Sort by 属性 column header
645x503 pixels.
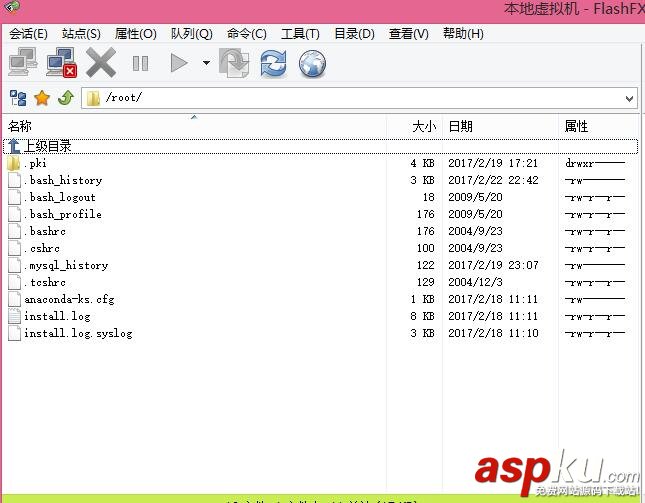coord(599,126)
